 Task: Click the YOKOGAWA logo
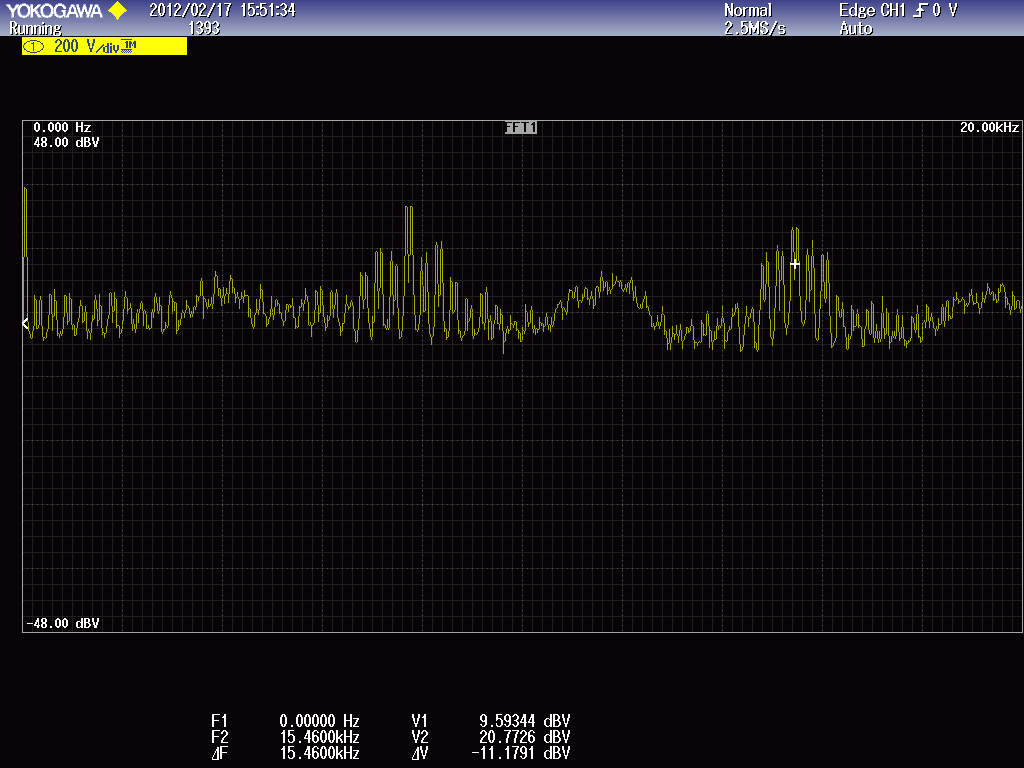coord(54,10)
